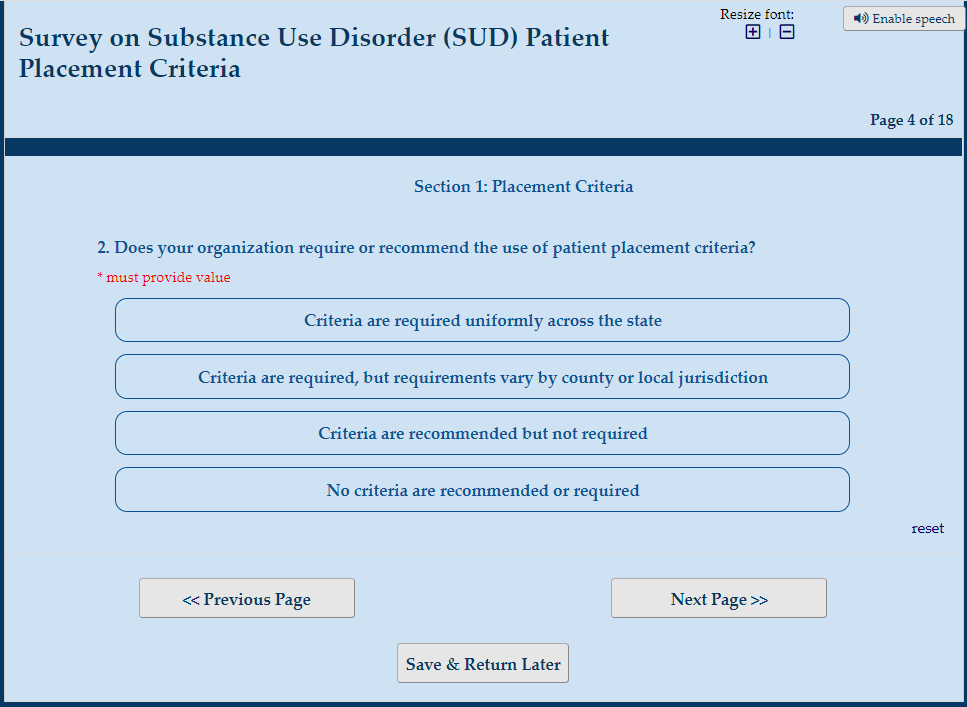Click the separator between the font resize icons

[770, 33]
